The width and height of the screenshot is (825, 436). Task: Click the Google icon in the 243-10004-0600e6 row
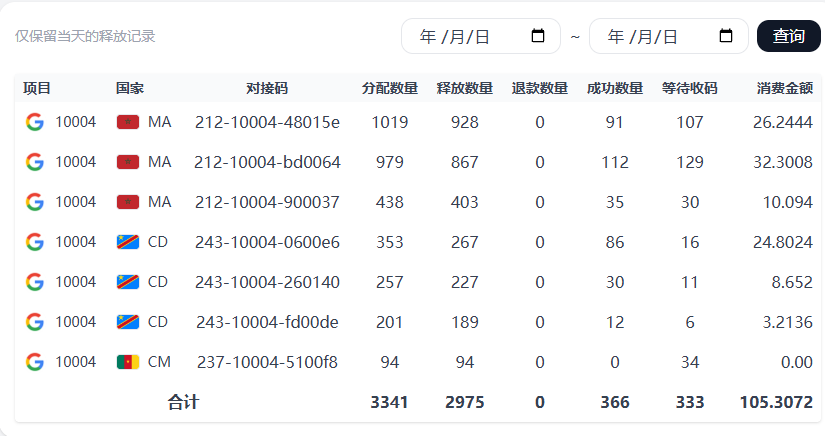35,242
